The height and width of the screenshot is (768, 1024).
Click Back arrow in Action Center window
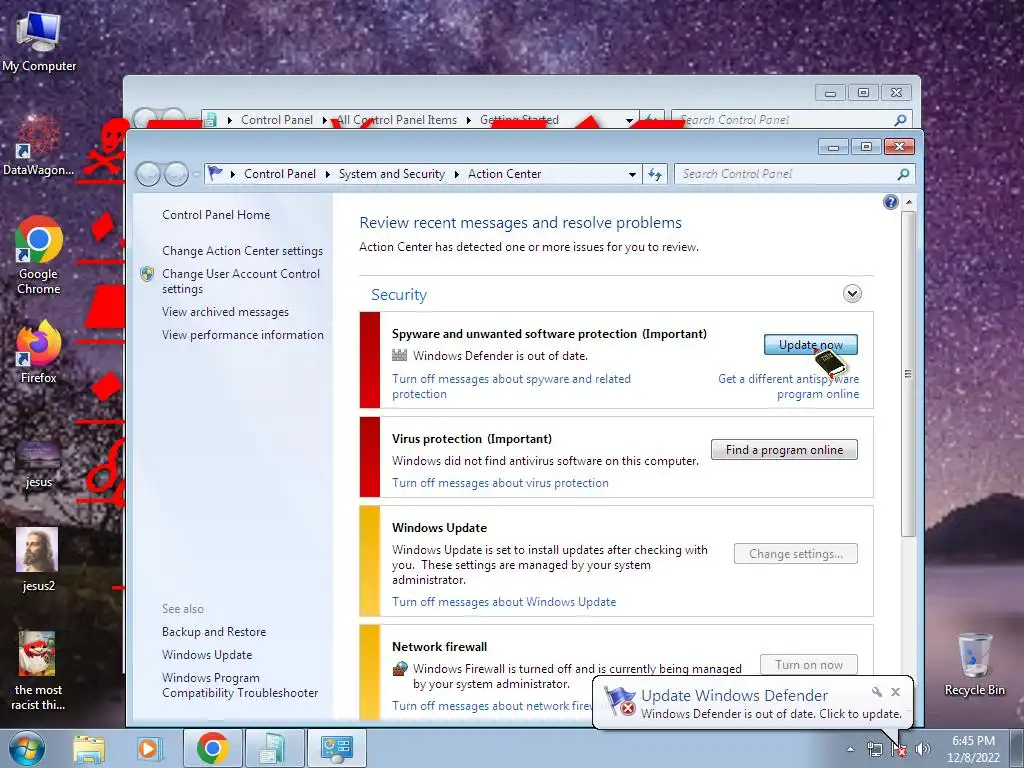[148, 174]
